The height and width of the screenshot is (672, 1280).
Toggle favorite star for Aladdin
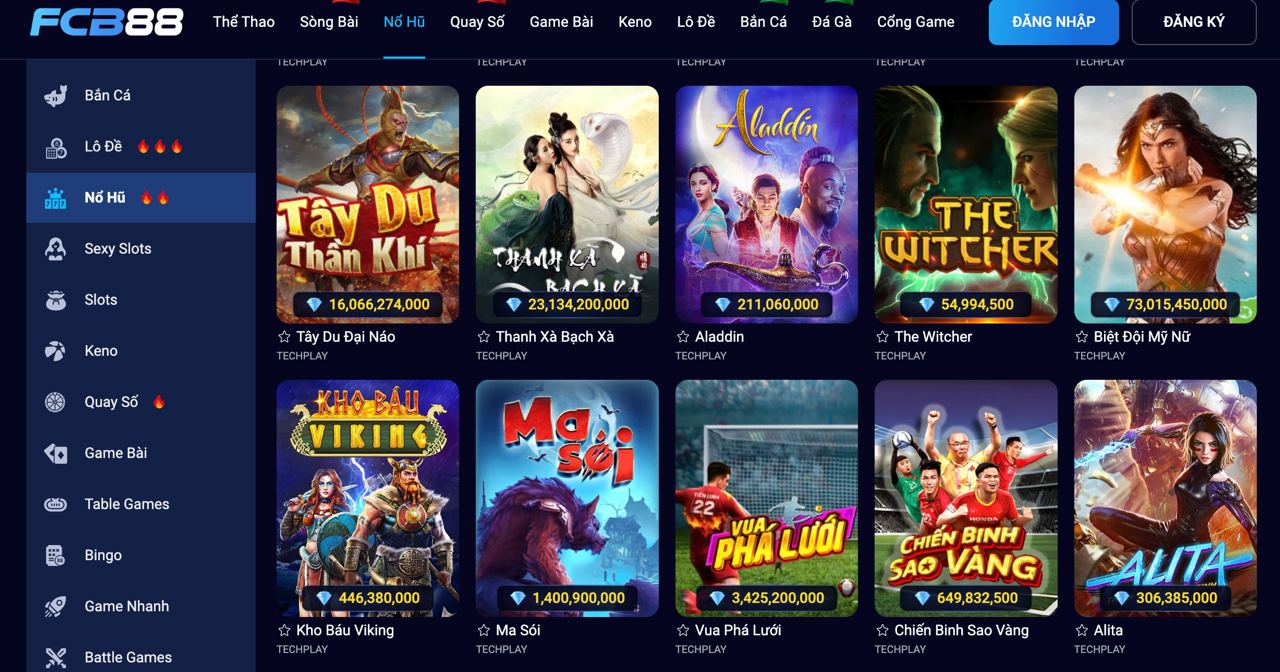[x=683, y=337]
